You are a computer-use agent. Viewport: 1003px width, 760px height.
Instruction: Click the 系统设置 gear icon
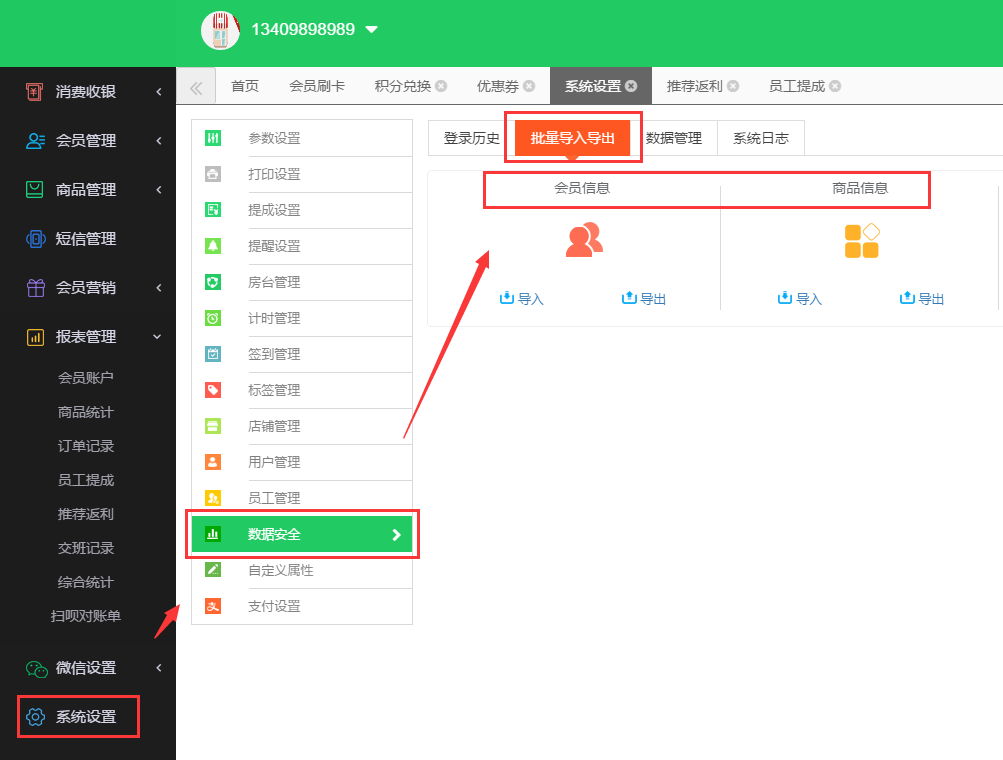pos(36,717)
